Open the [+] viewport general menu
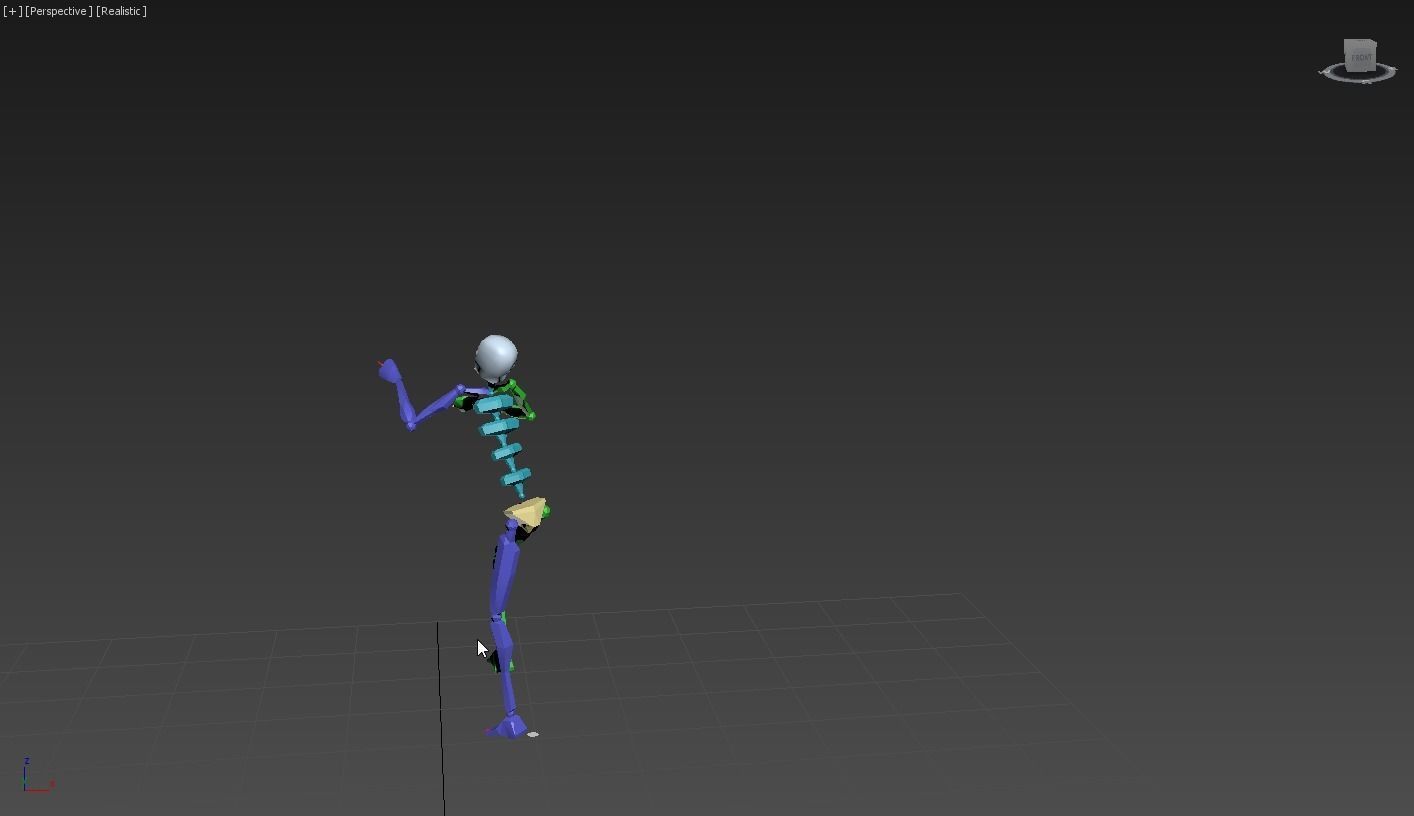This screenshot has width=1414, height=816. [x=12, y=11]
